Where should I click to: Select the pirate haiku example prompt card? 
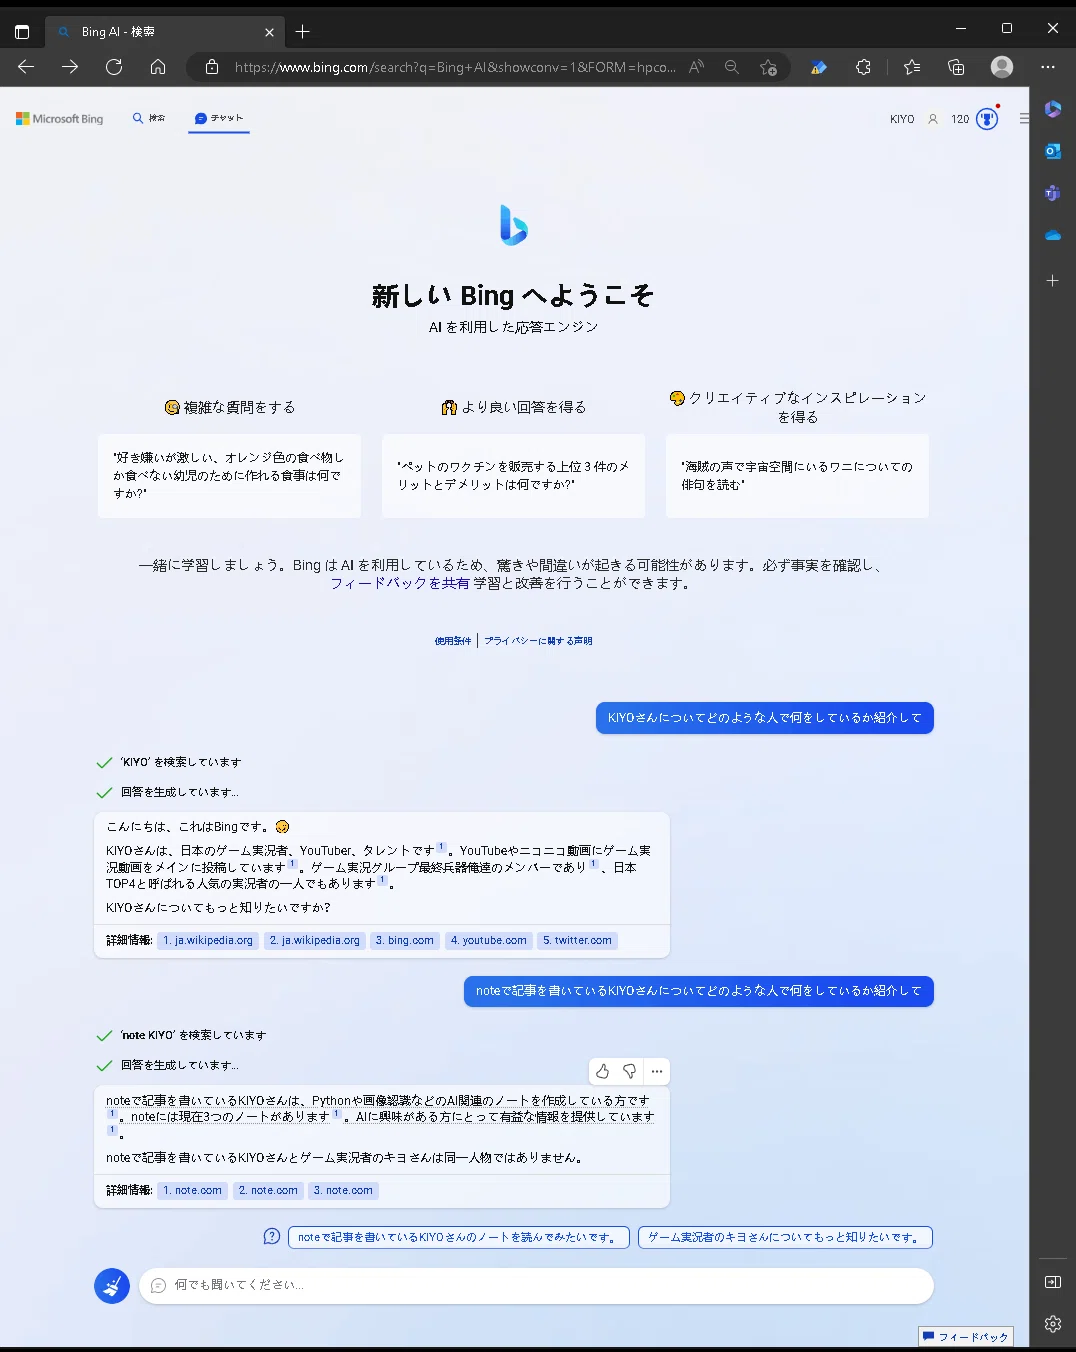click(x=797, y=476)
